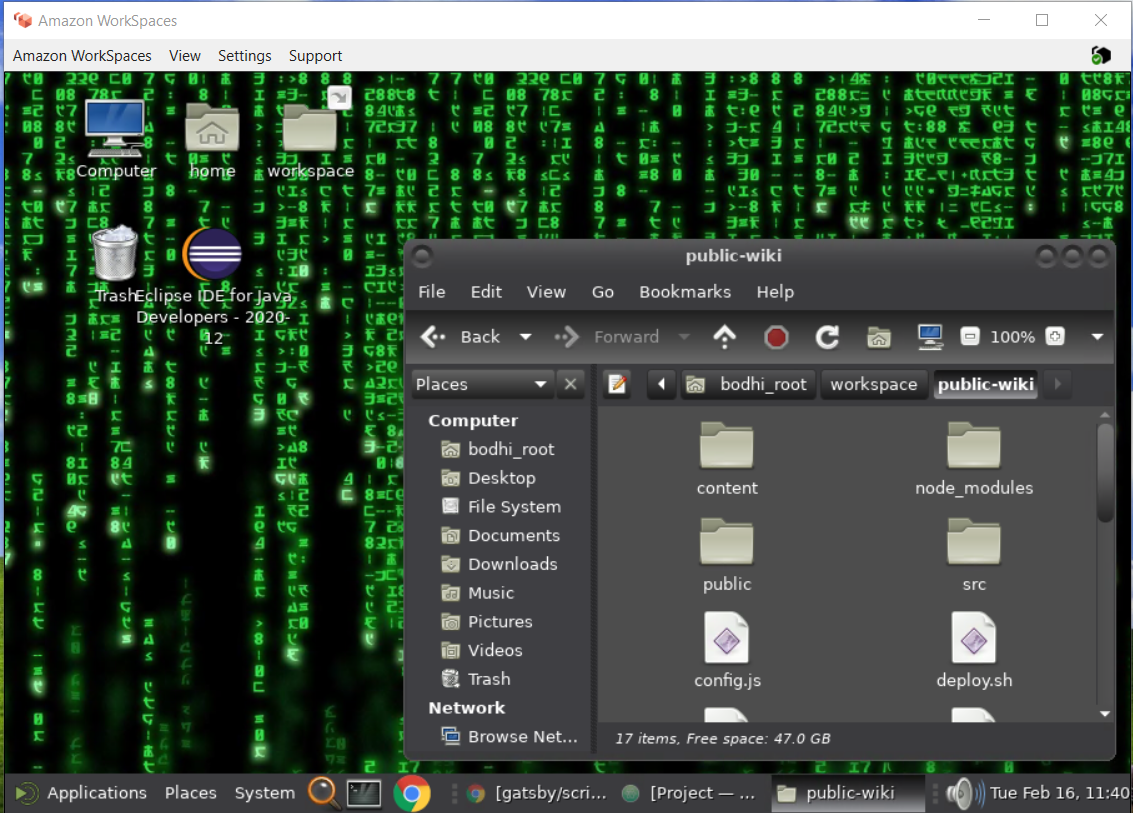Open the File menu

coord(431,292)
